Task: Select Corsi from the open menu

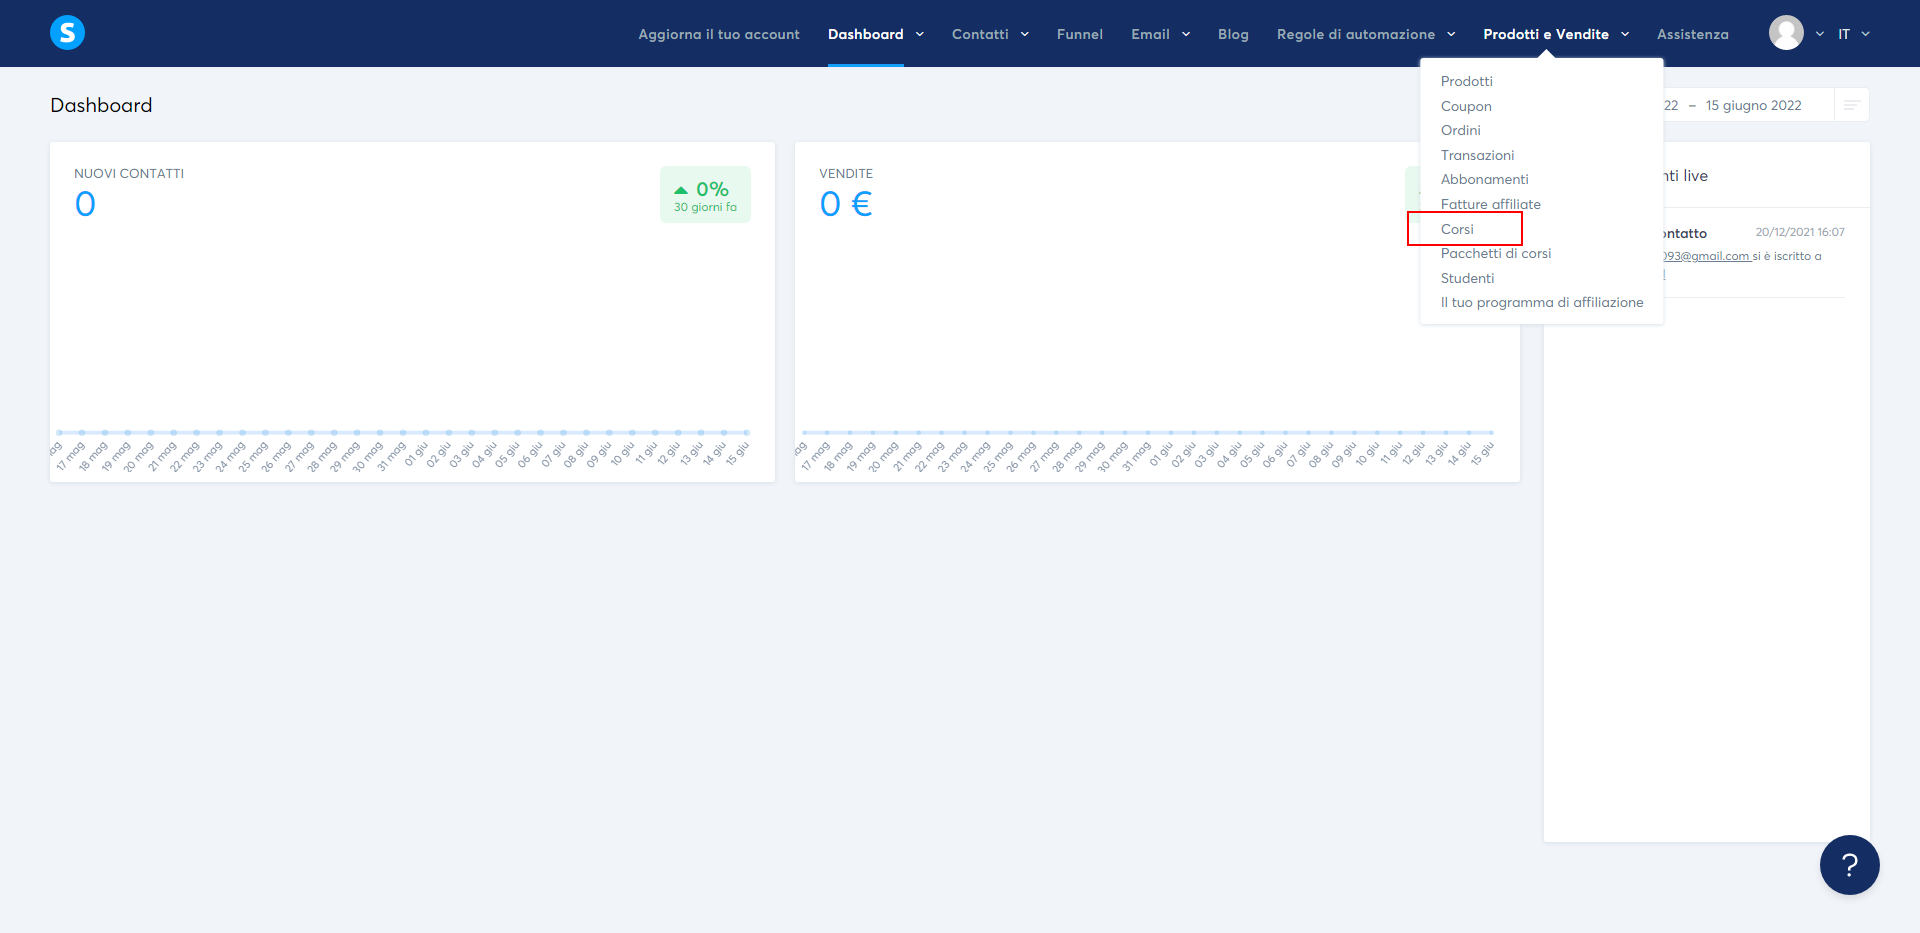Action: [1456, 228]
